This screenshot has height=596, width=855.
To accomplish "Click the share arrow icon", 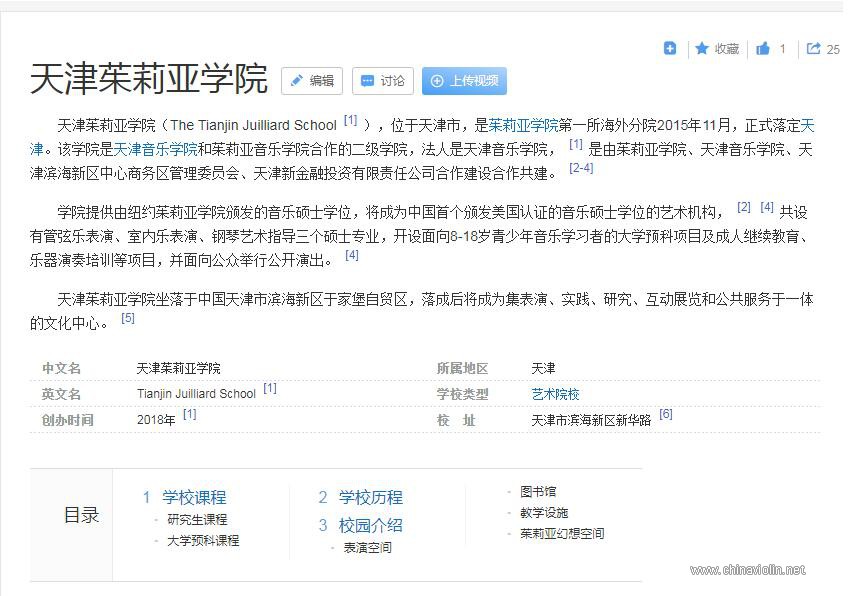I will (813, 49).
